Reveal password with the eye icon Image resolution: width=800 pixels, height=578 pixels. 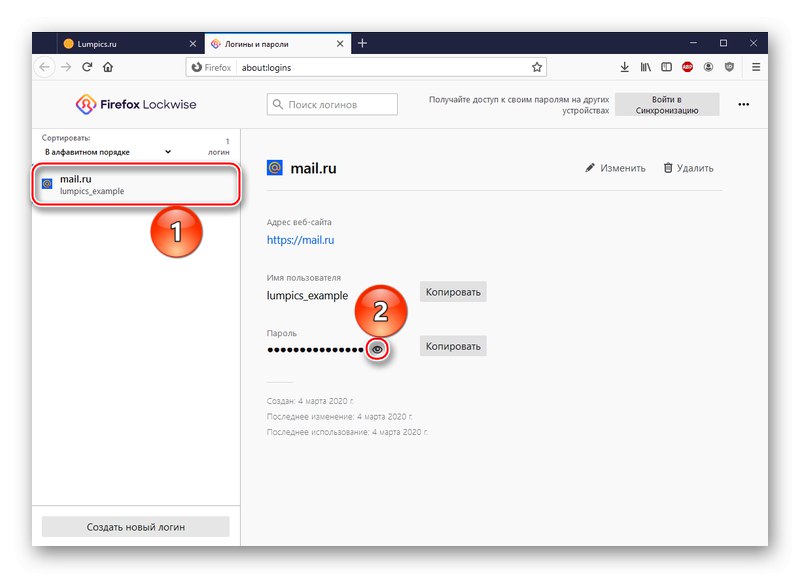pyautogui.click(x=377, y=349)
